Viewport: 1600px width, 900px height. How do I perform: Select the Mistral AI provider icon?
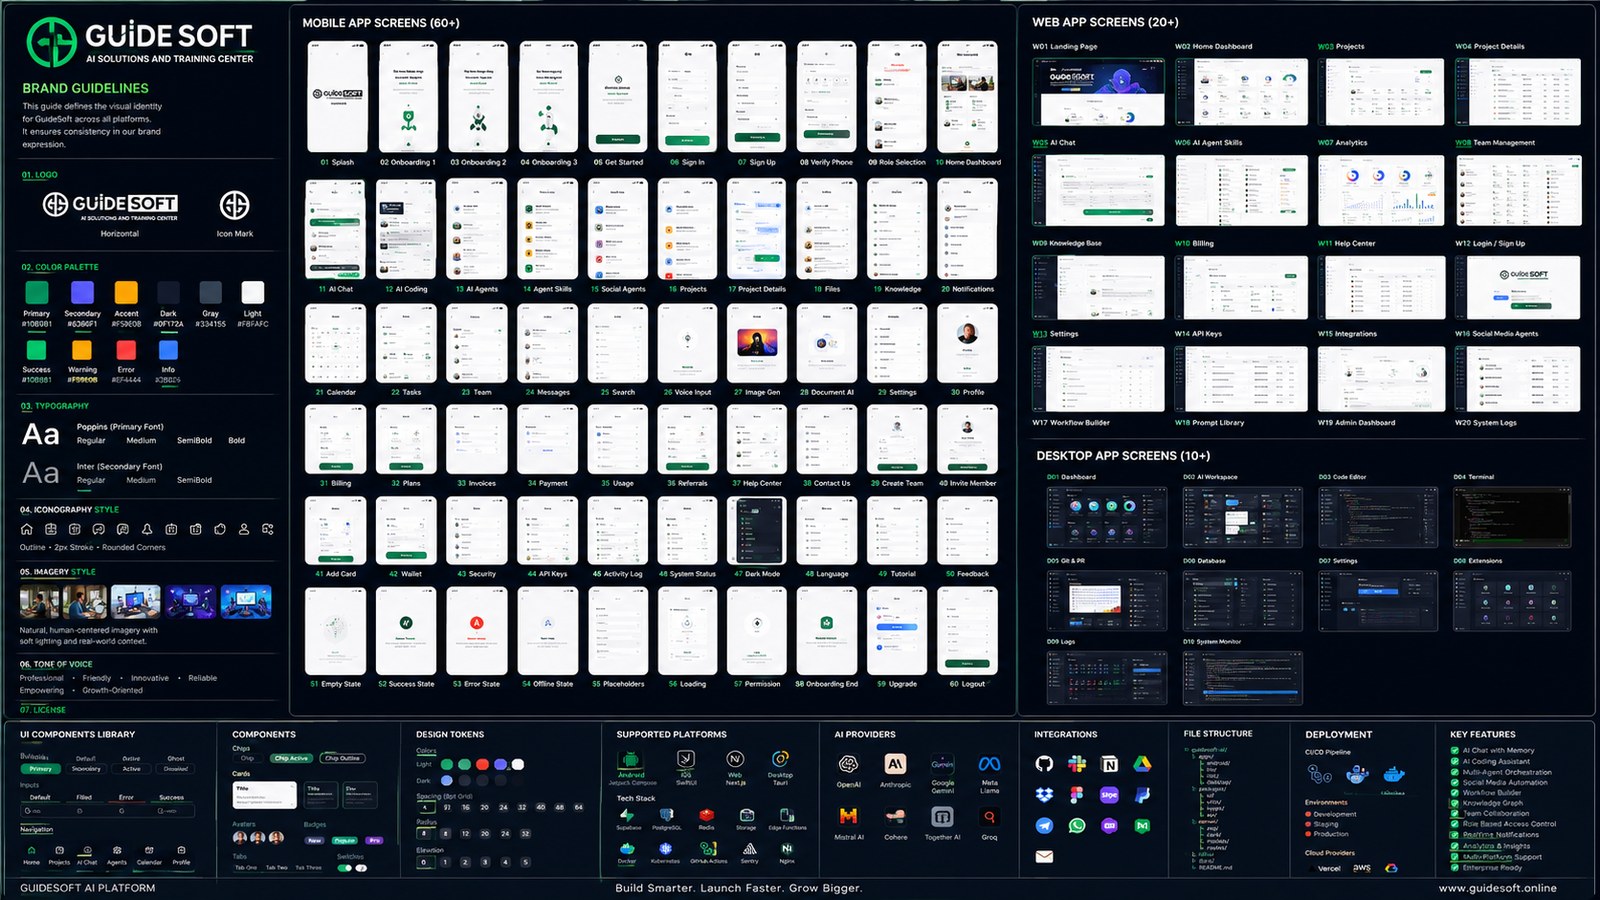pyautogui.click(x=848, y=817)
